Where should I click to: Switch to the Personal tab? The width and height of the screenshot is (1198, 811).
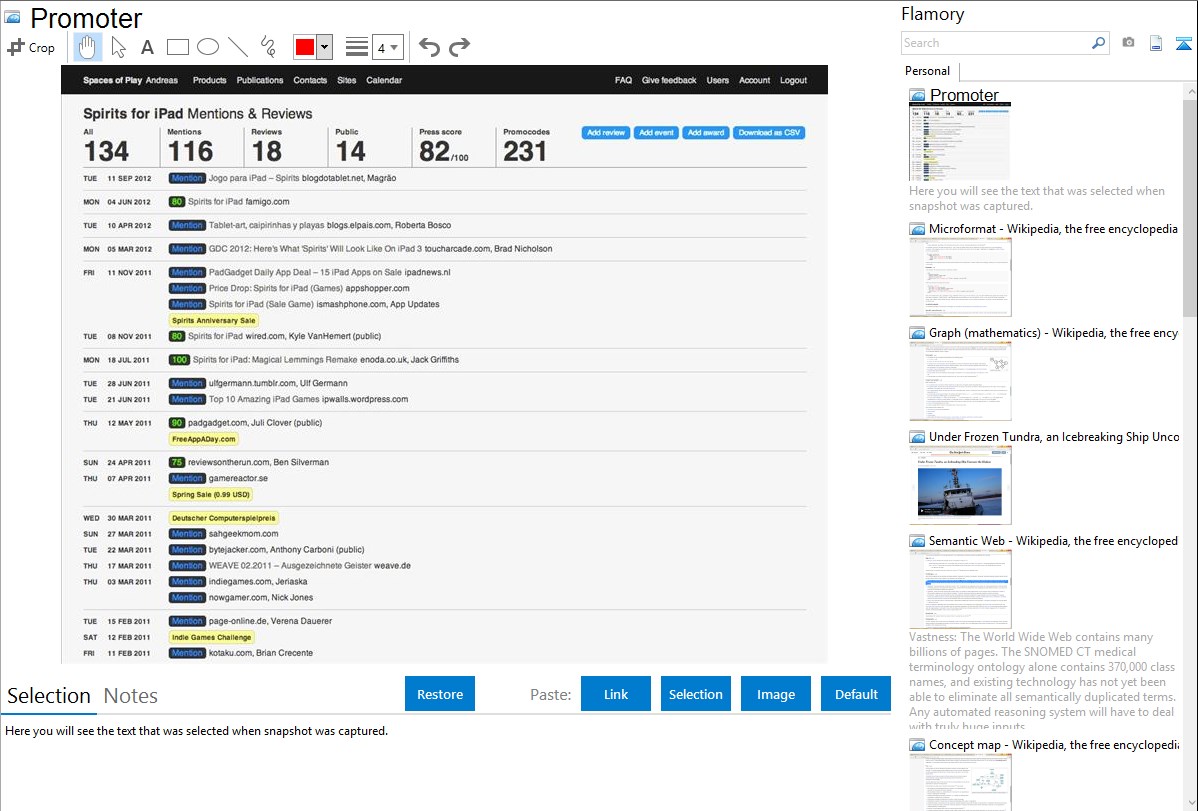(927, 71)
